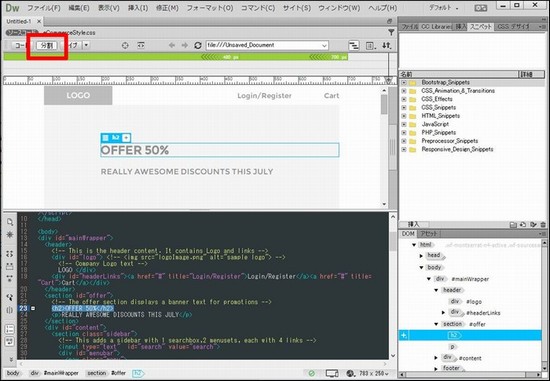Click new snippet folder icon
Screen dimensions: 550x381
[x=513, y=225]
